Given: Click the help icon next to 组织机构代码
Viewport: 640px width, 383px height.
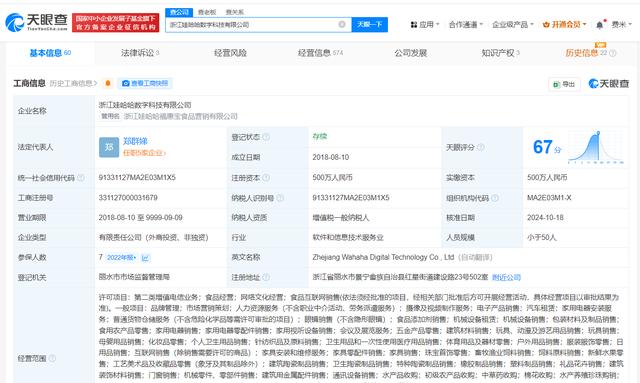Looking at the screenshot, I should (495, 198).
